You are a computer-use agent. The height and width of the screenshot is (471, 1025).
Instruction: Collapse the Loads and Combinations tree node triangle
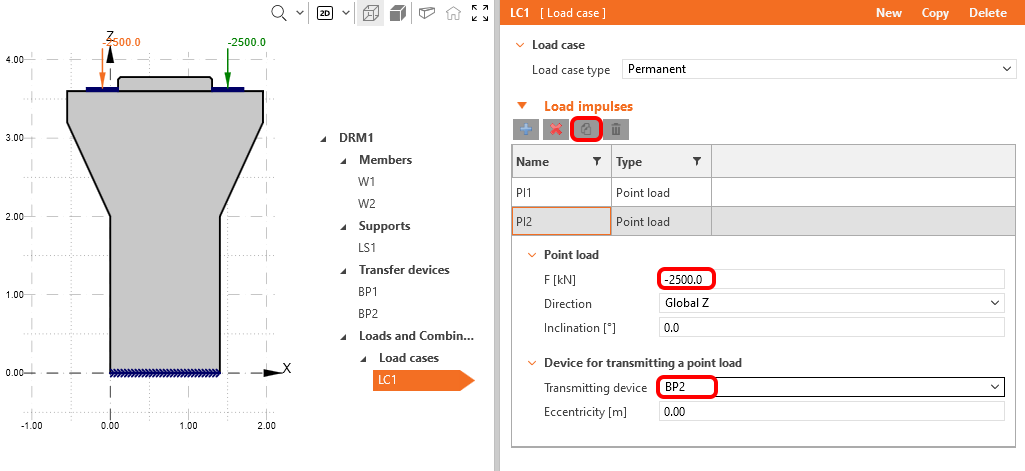point(343,336)
